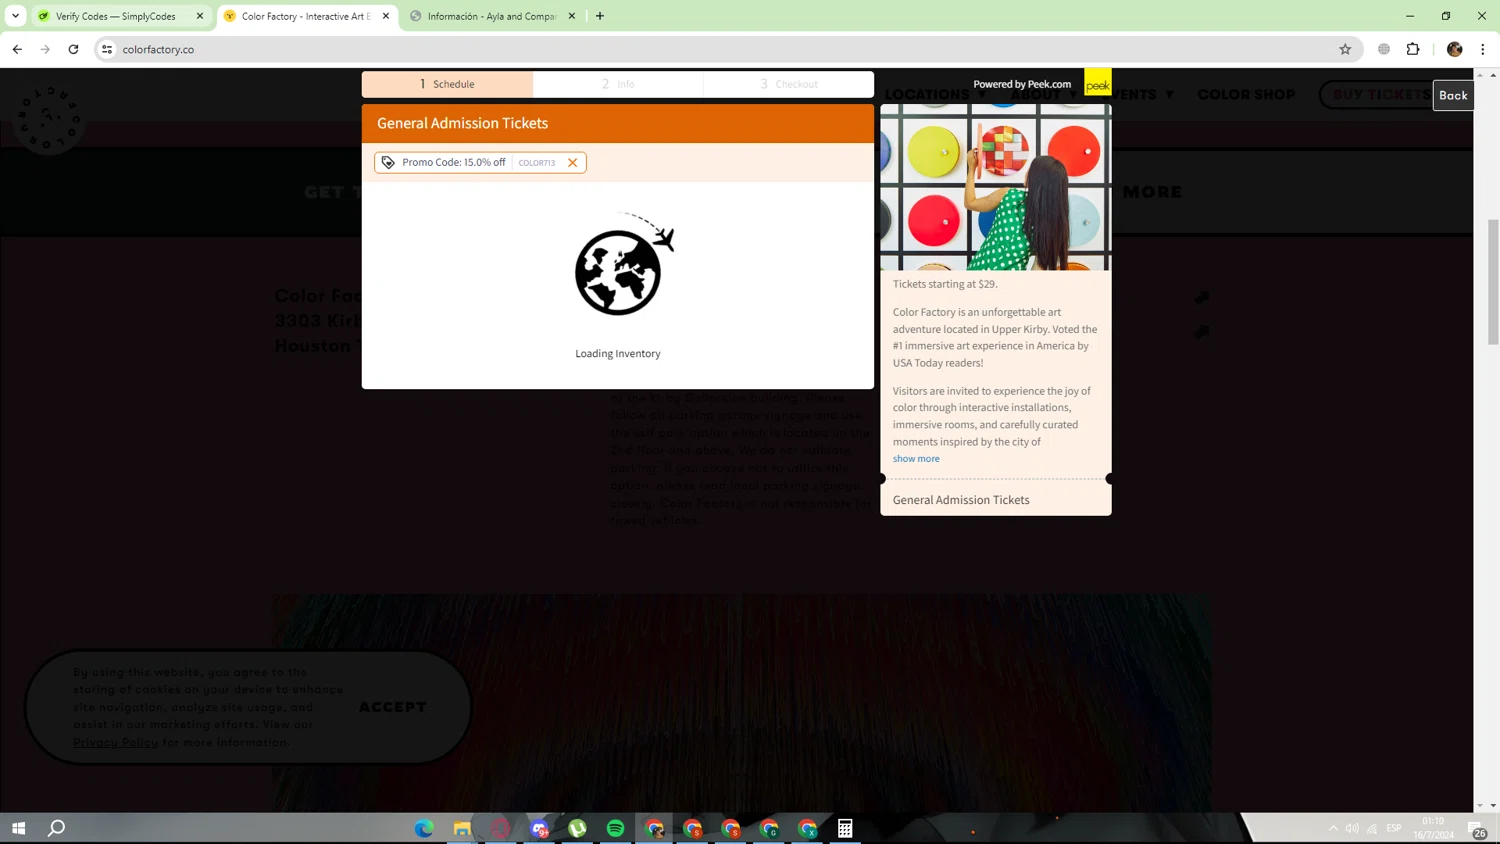Open the Schedule step tab
The width and height of the screenshot is (1500, 844).
coord(447,84)
